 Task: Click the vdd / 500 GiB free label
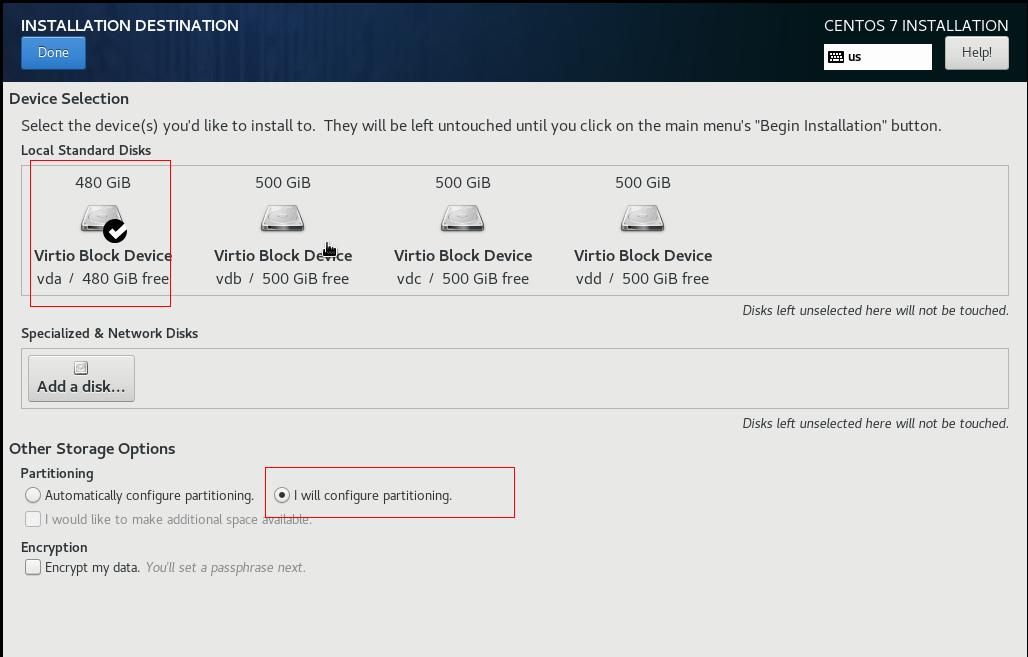[x=642, y=279]
